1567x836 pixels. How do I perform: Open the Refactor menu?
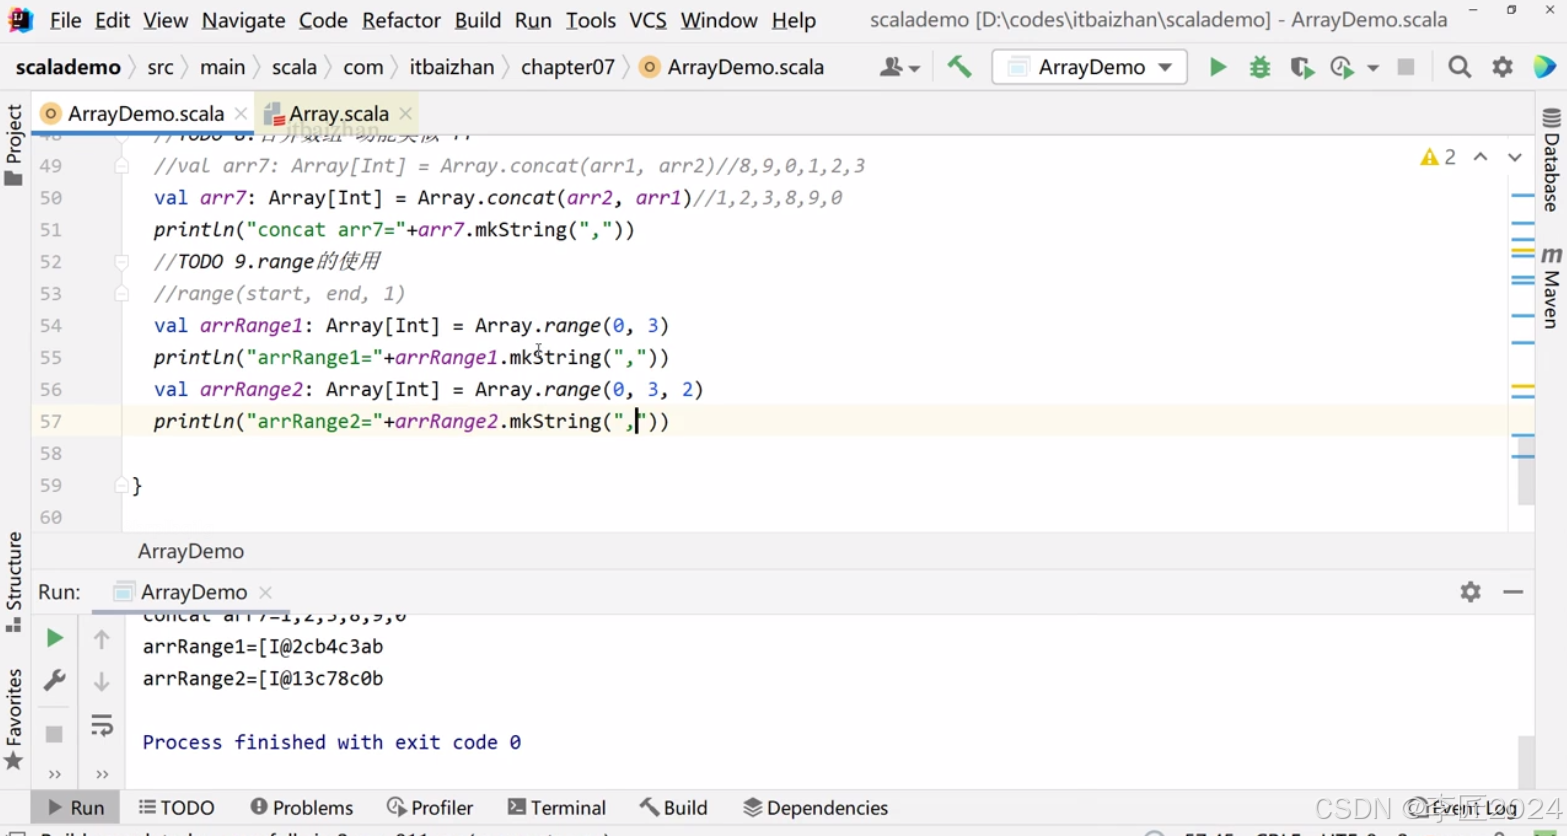[x=401, y=20]
